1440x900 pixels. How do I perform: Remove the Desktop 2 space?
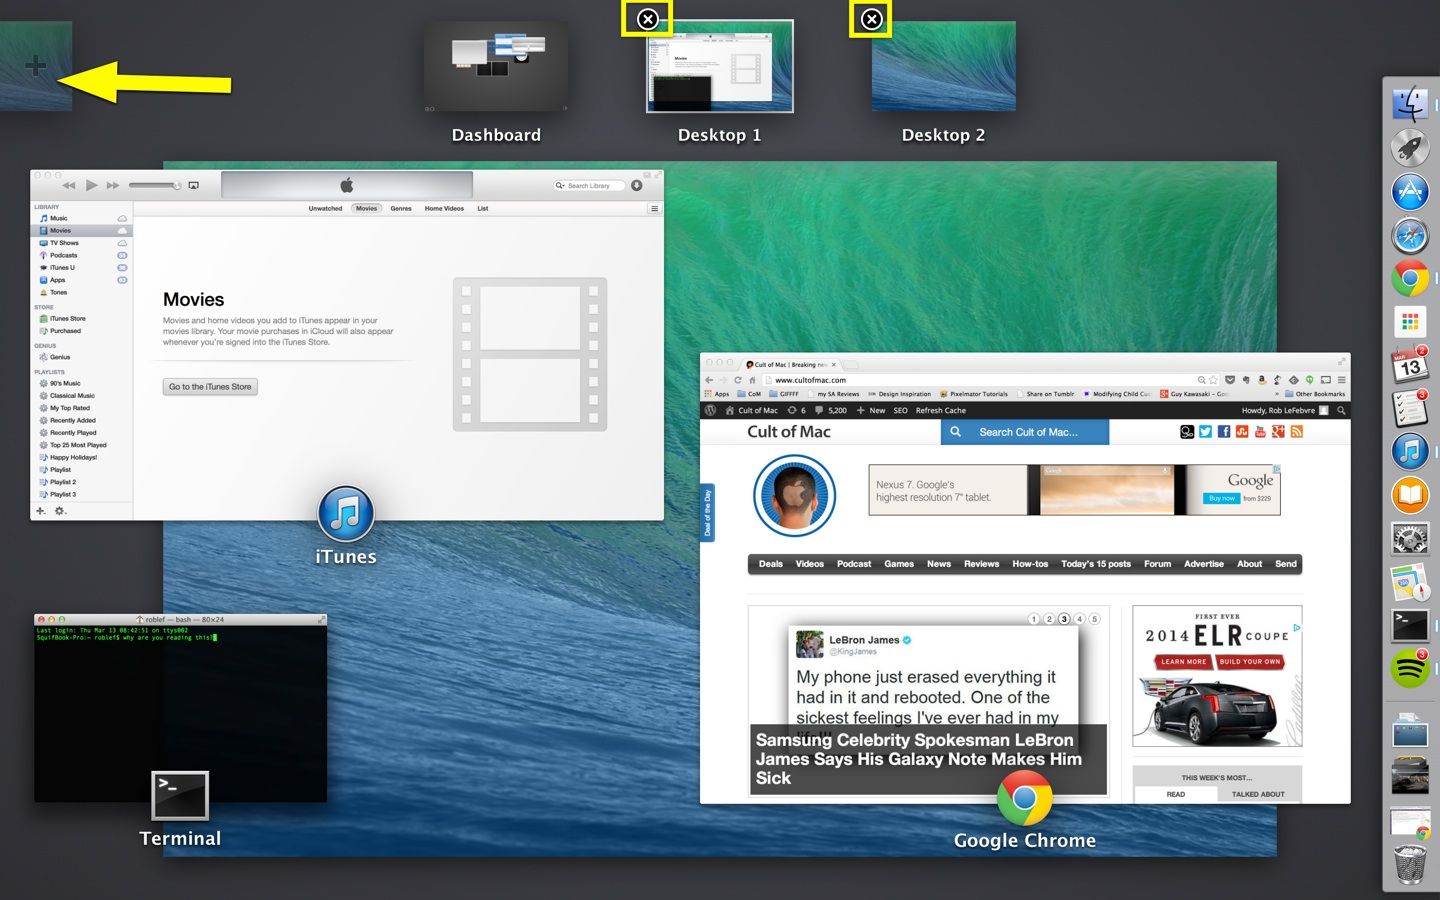point(871,19)
